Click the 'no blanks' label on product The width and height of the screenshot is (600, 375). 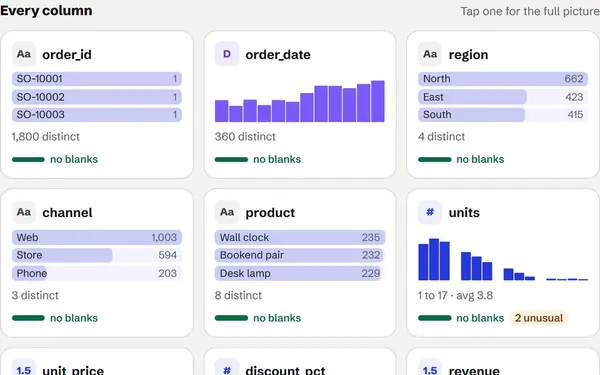tap(277, 318)
